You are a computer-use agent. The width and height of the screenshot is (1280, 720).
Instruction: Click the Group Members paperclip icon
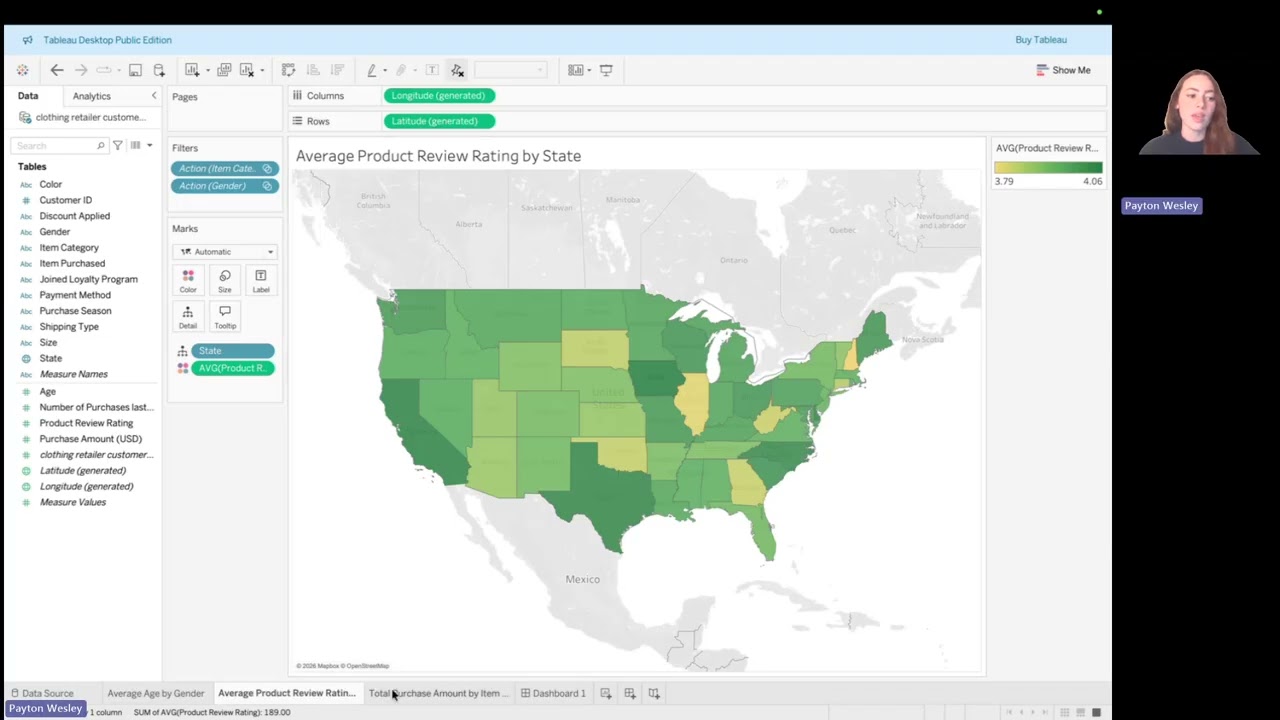(x=401, y=70)
